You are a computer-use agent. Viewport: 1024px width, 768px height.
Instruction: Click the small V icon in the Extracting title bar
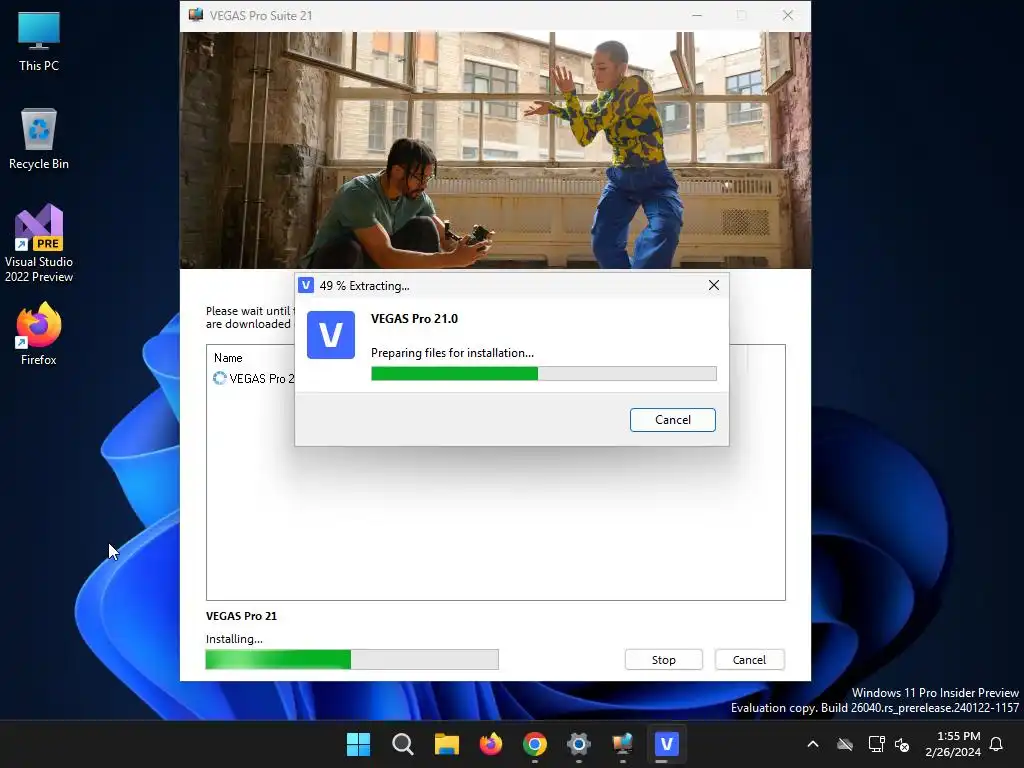pos(306,285)
